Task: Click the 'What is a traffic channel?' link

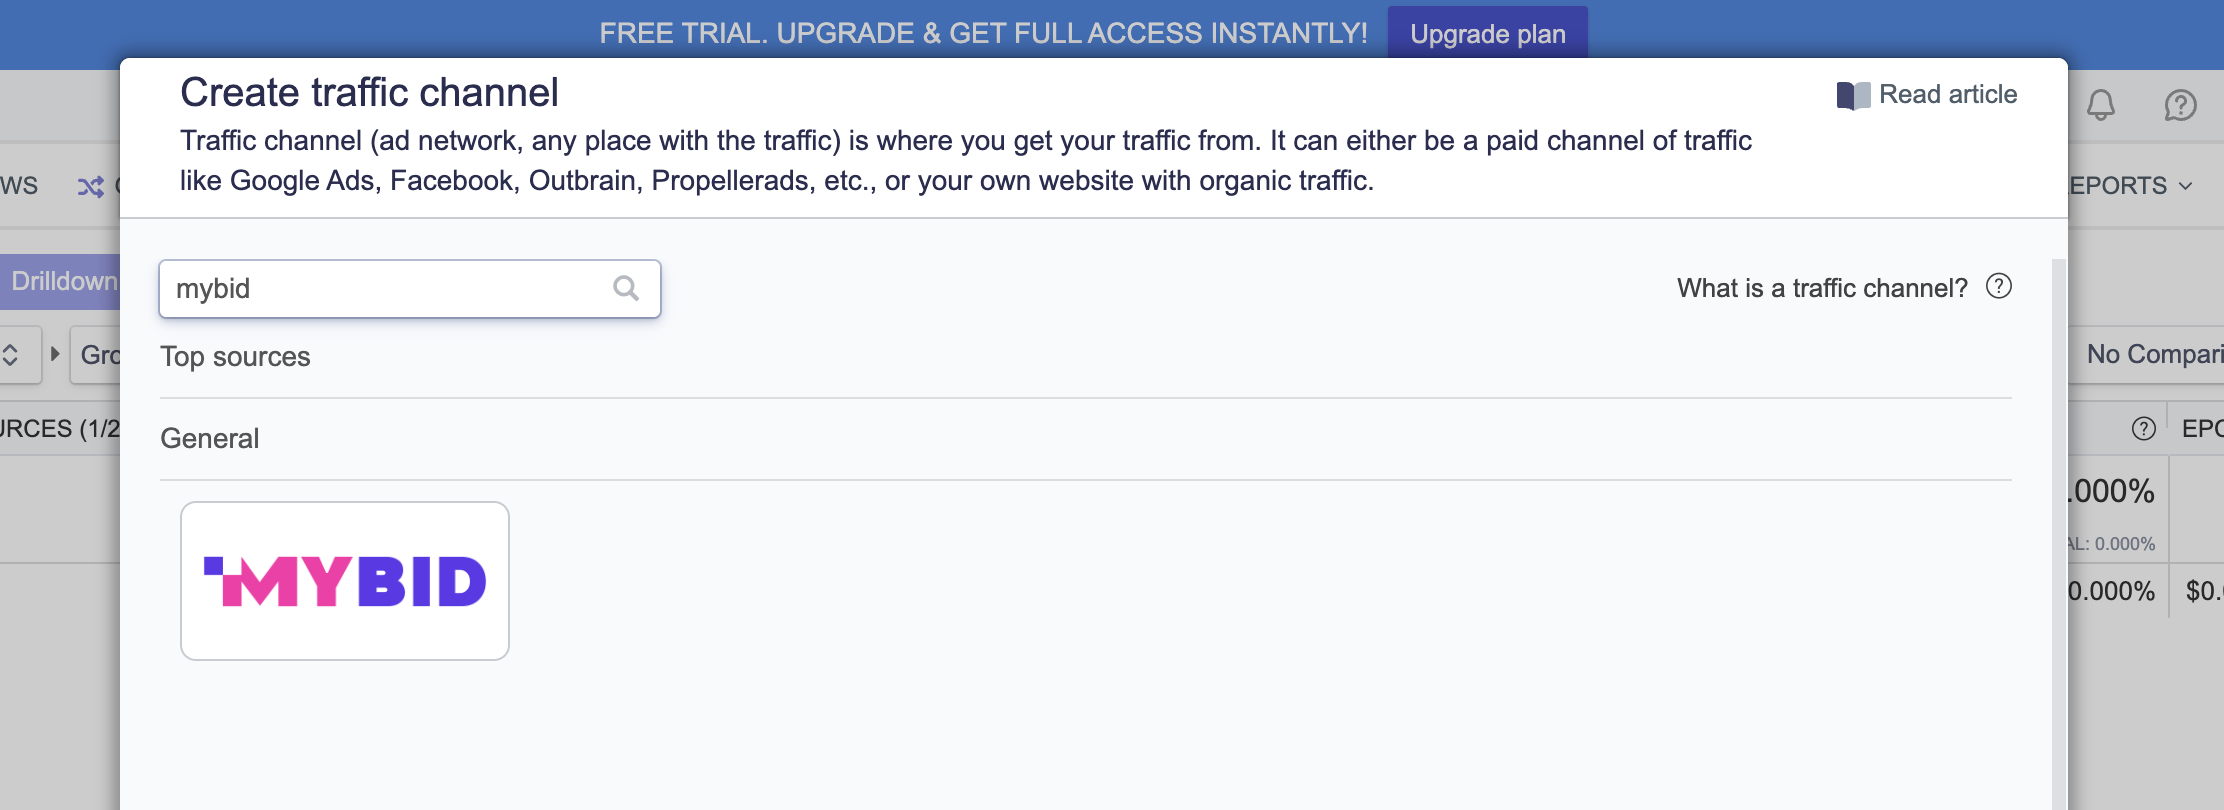Action: 1821,289
